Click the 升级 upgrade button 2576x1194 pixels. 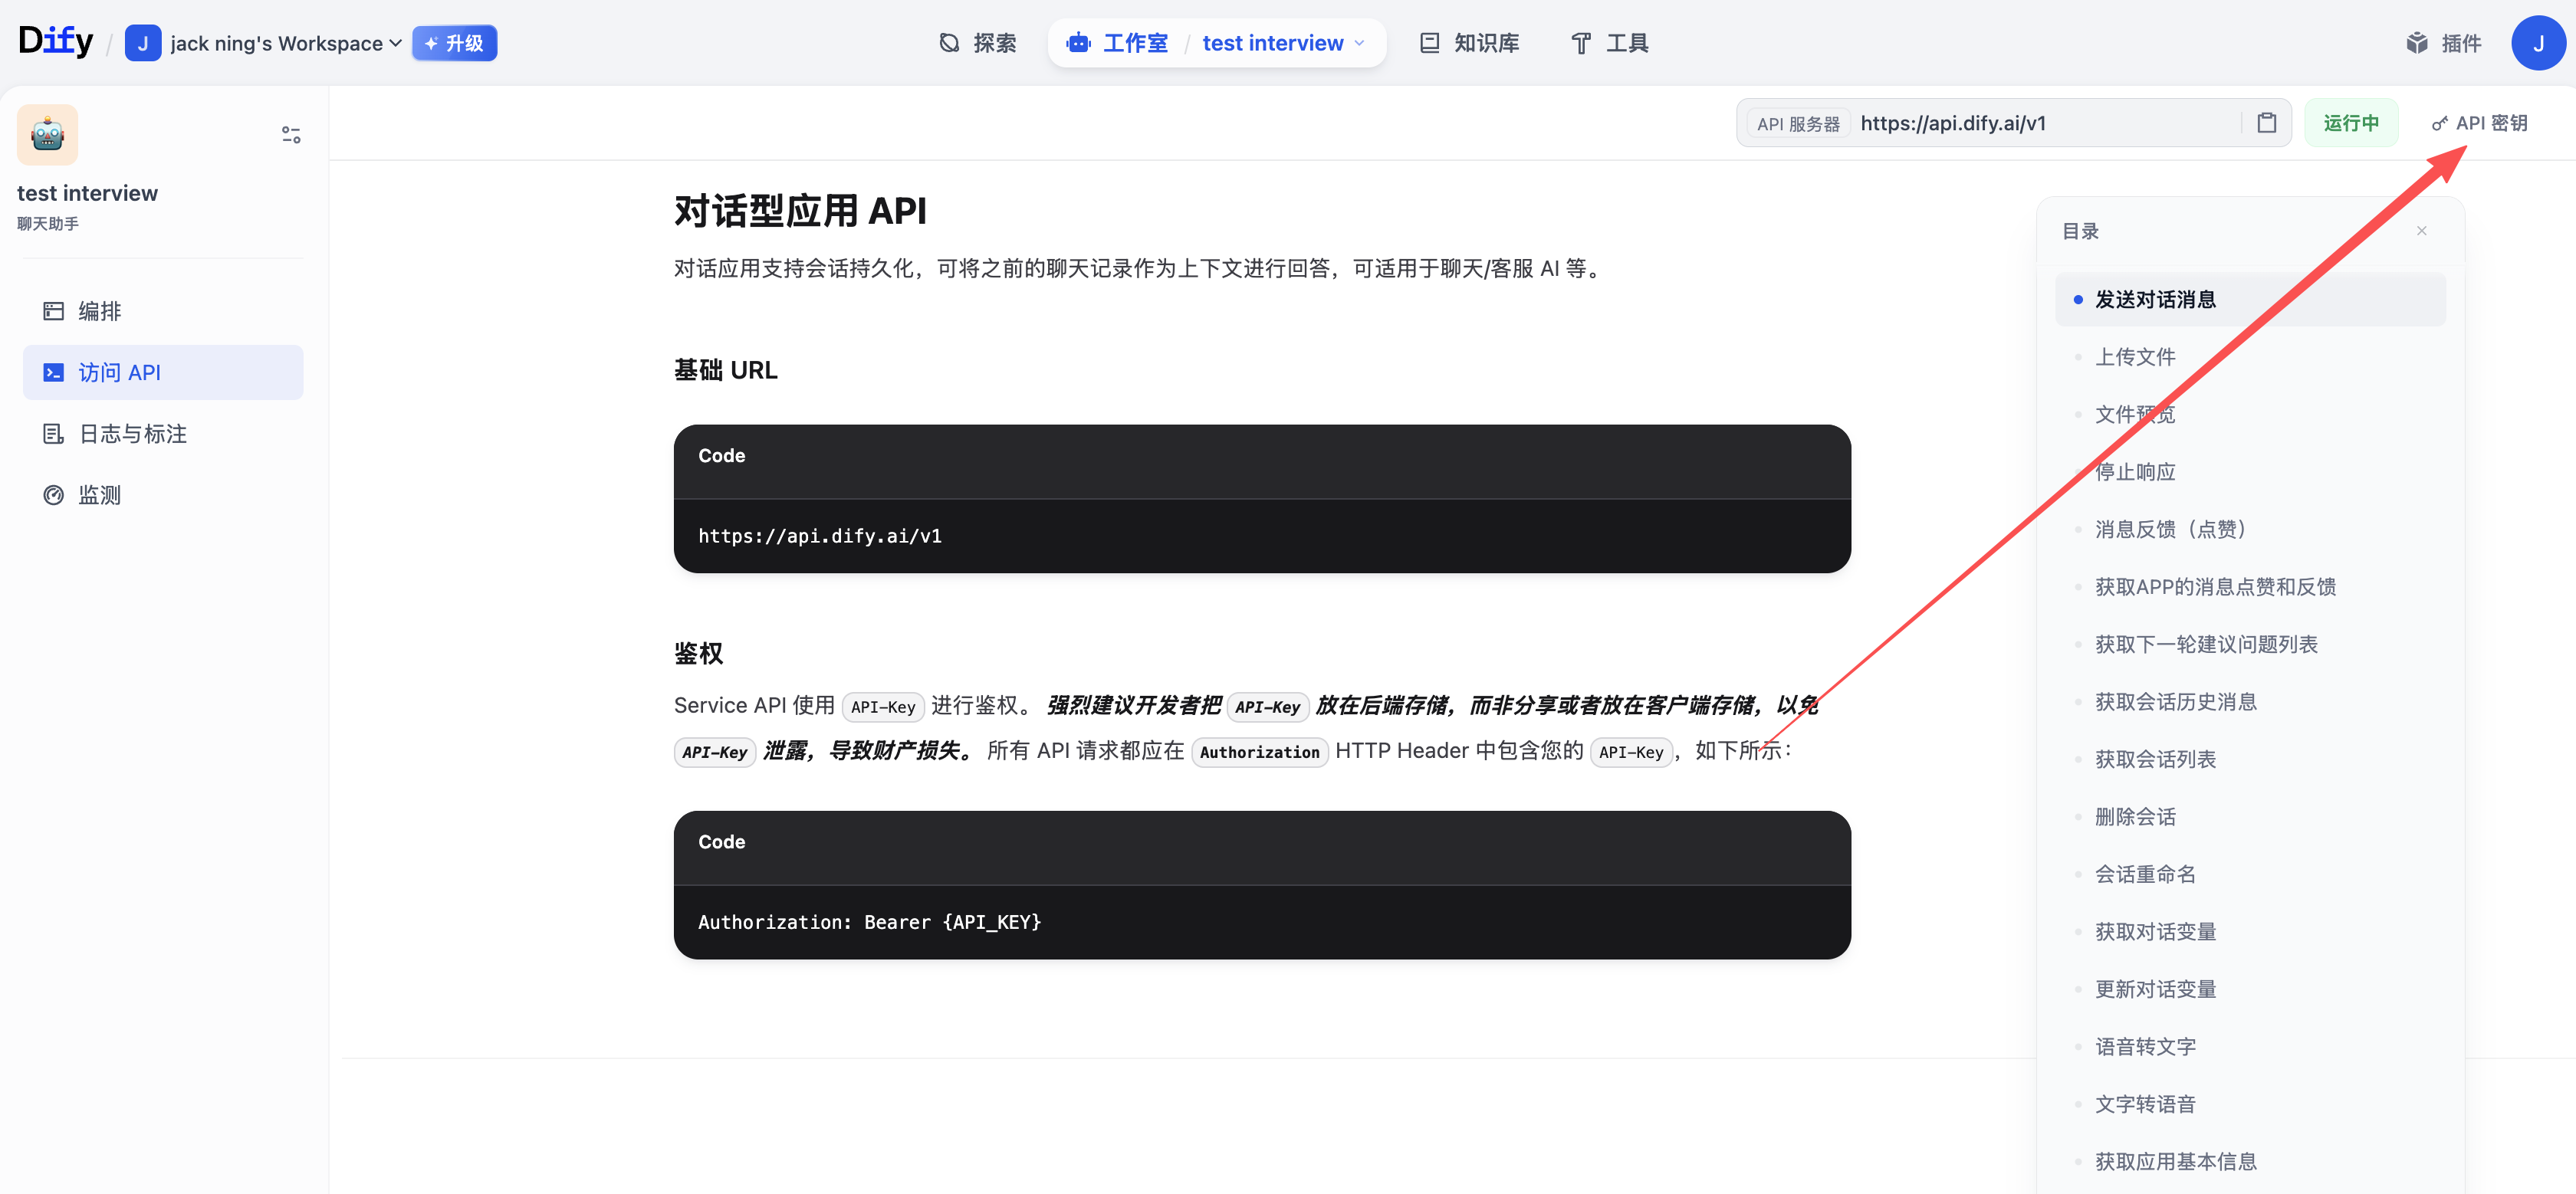[x=454, y=43]
